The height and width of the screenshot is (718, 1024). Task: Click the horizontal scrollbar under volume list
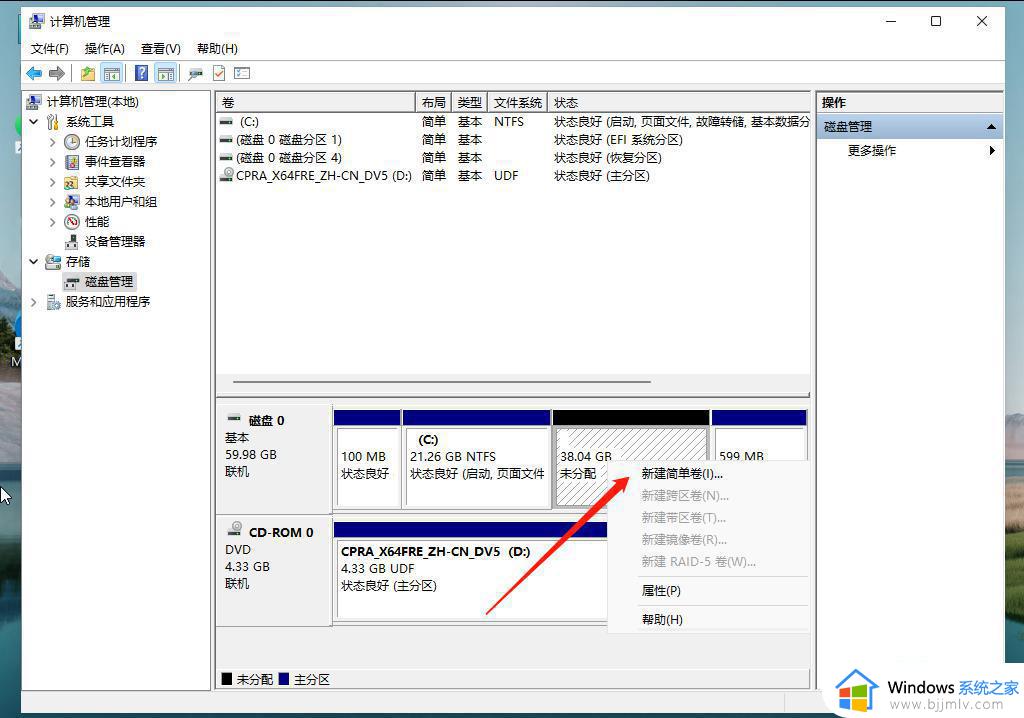coord(441,382)
